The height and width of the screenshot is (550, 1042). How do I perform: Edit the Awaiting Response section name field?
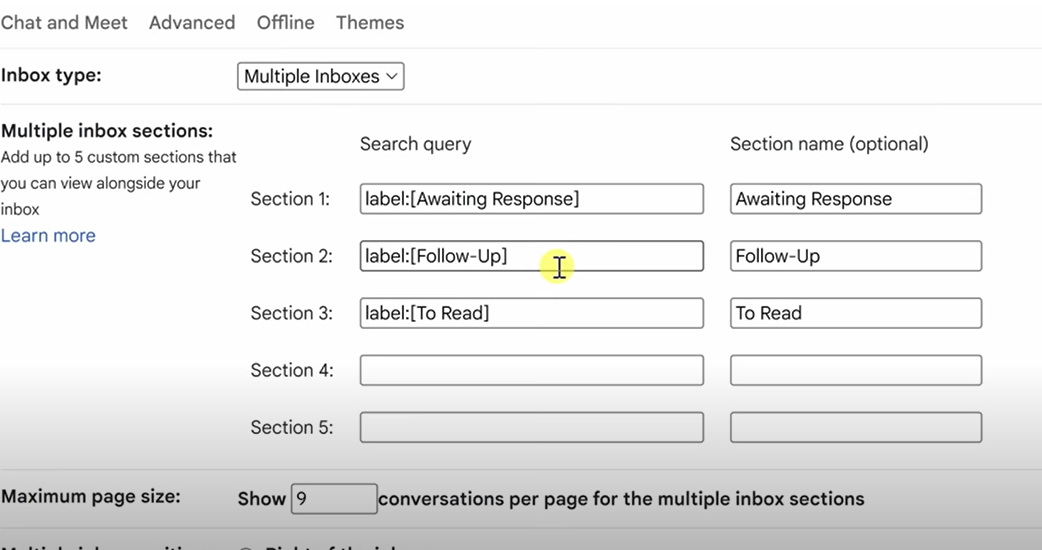(855, 199)
